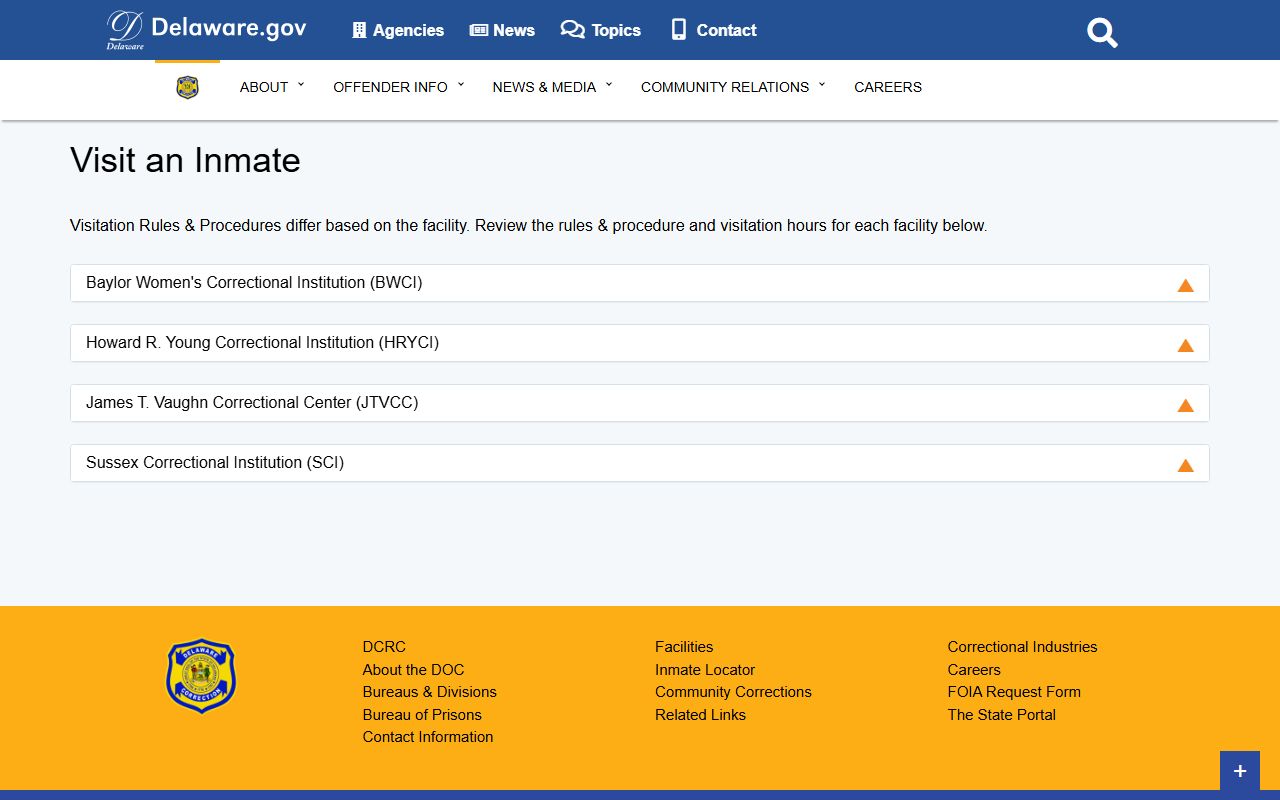Go to the Careers menu item

pyautogui.click(x=888, y=87)
